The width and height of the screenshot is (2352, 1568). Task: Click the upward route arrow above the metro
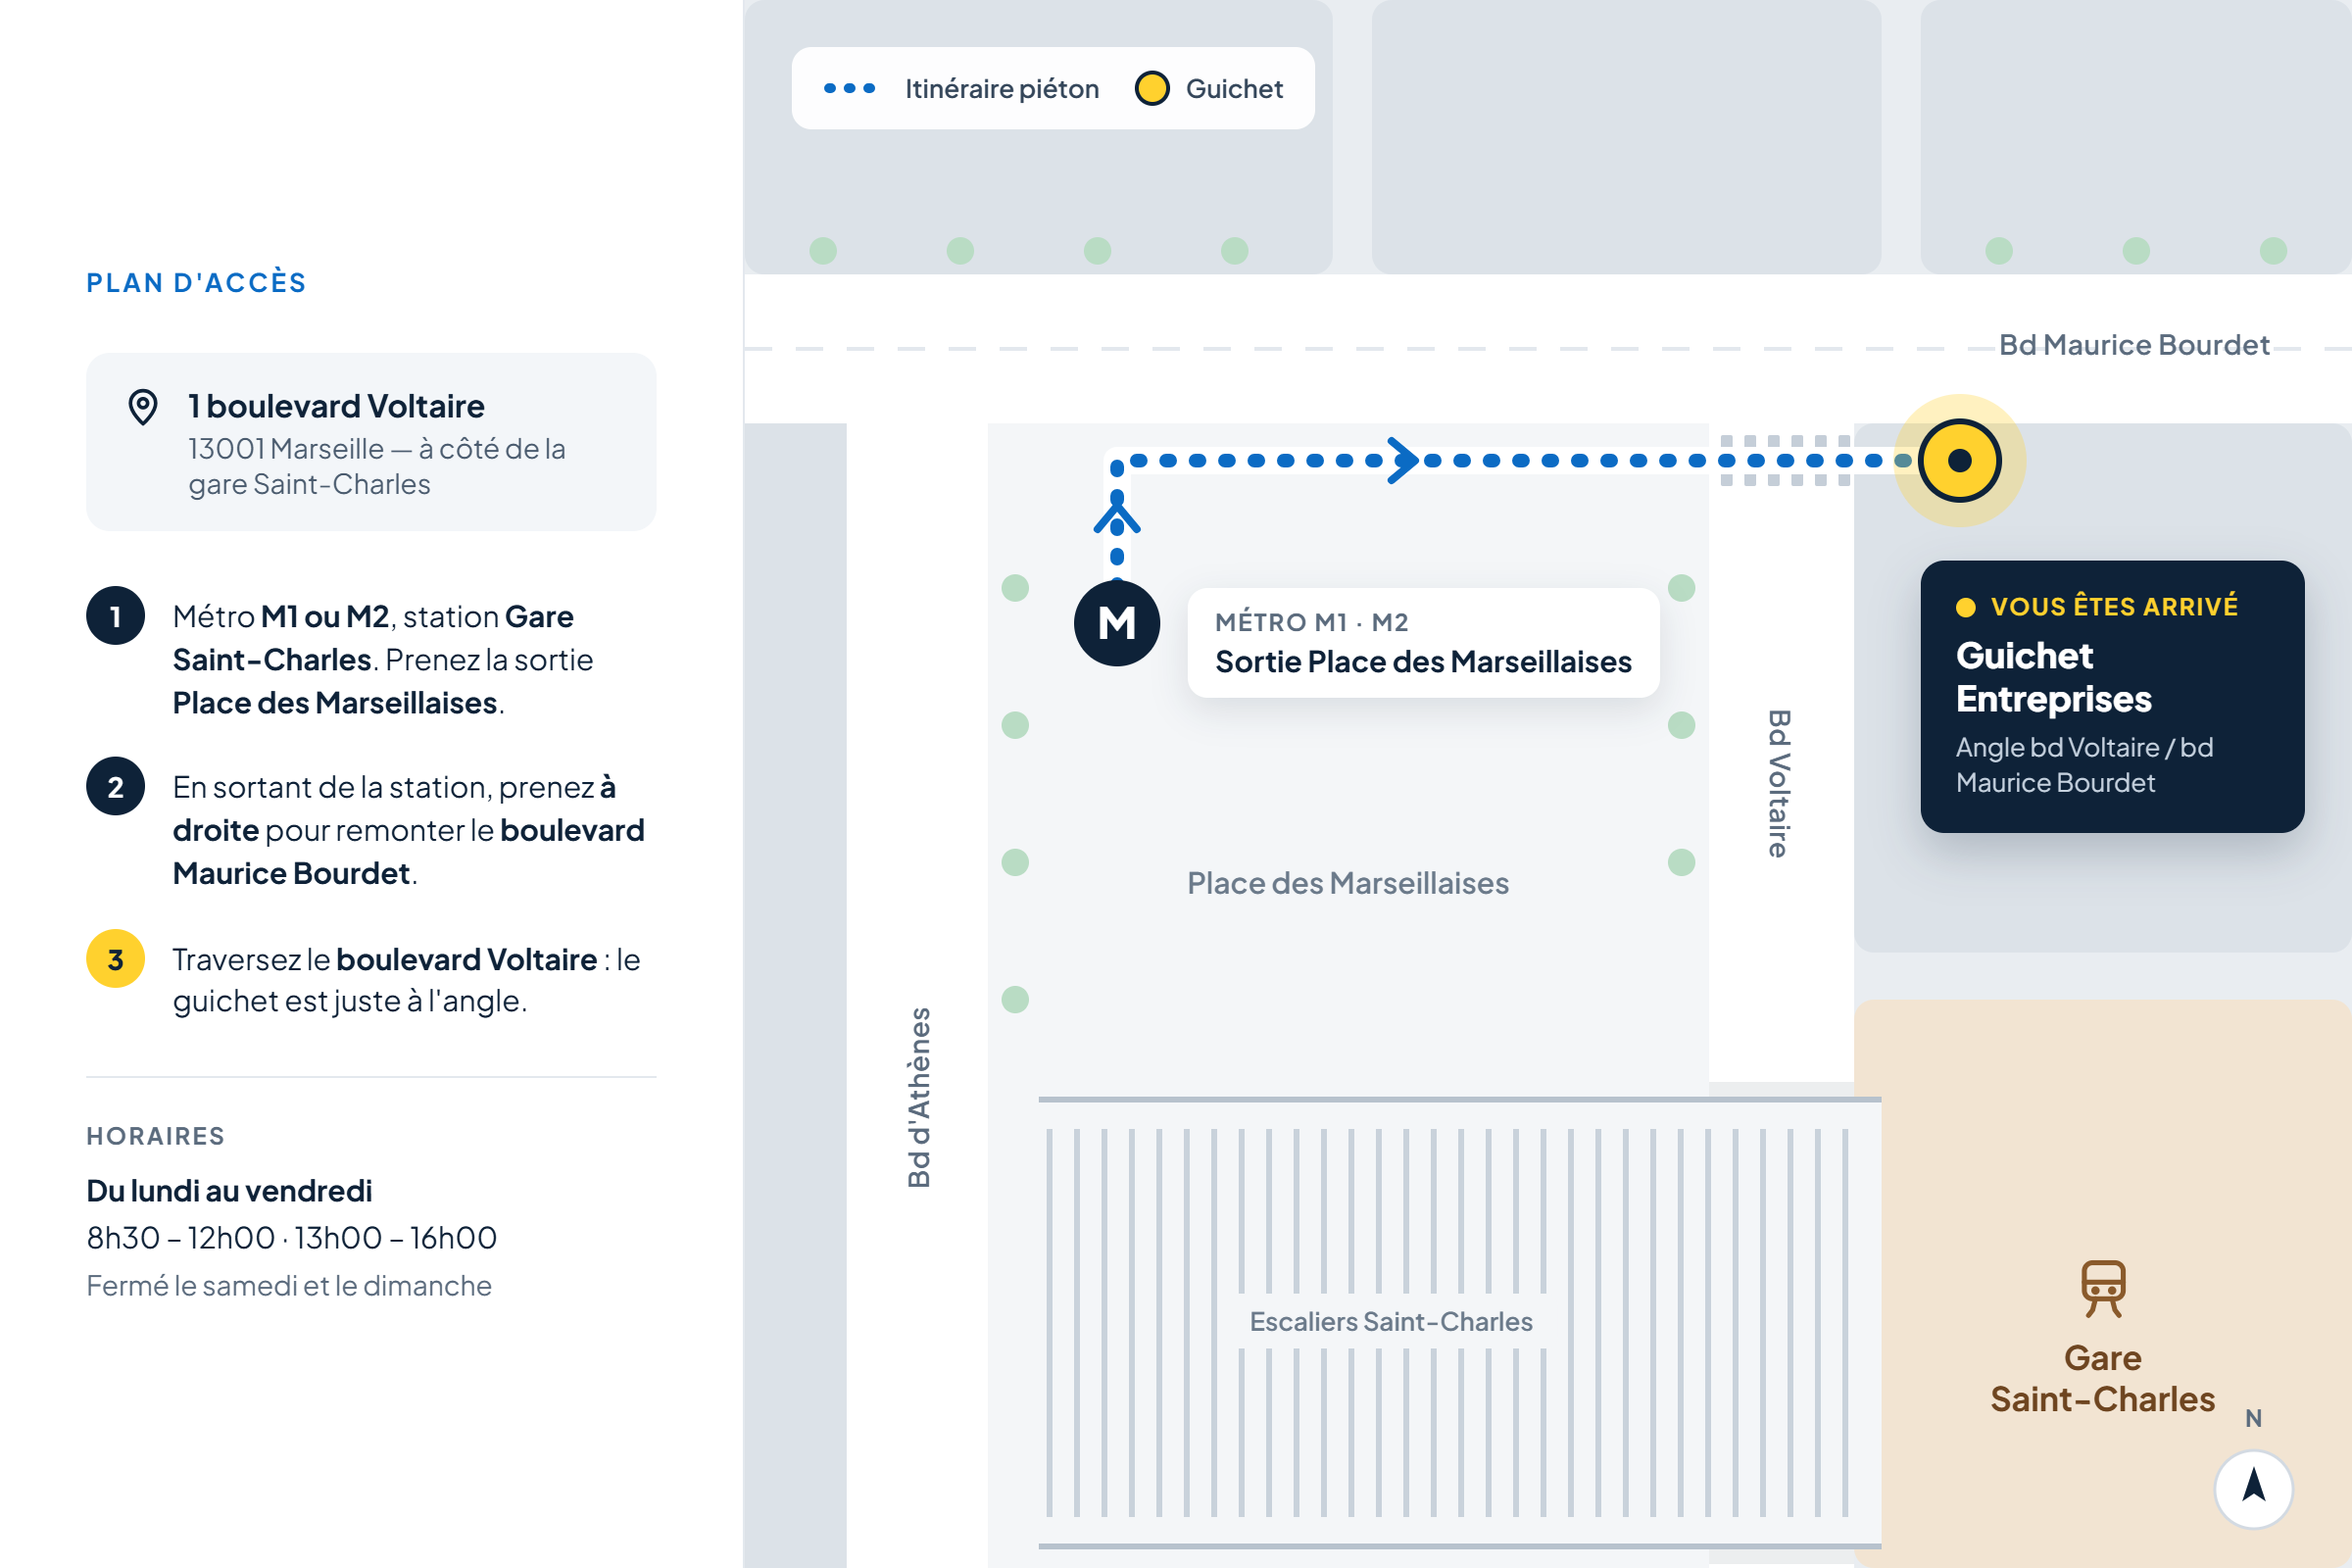(1117, 516)
